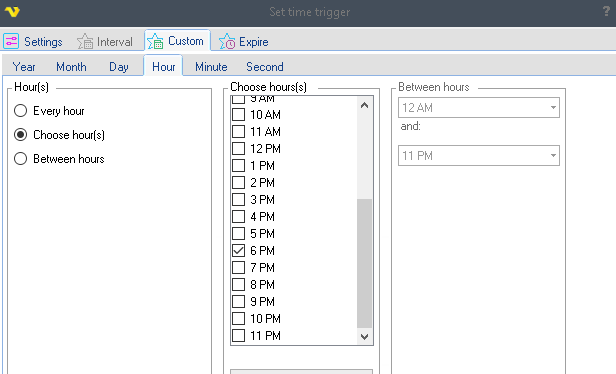The image size is (616, 374).
Task: Uncheck the 6 PM checkbox
Action: pyautogui.click(x=238, y=251)
